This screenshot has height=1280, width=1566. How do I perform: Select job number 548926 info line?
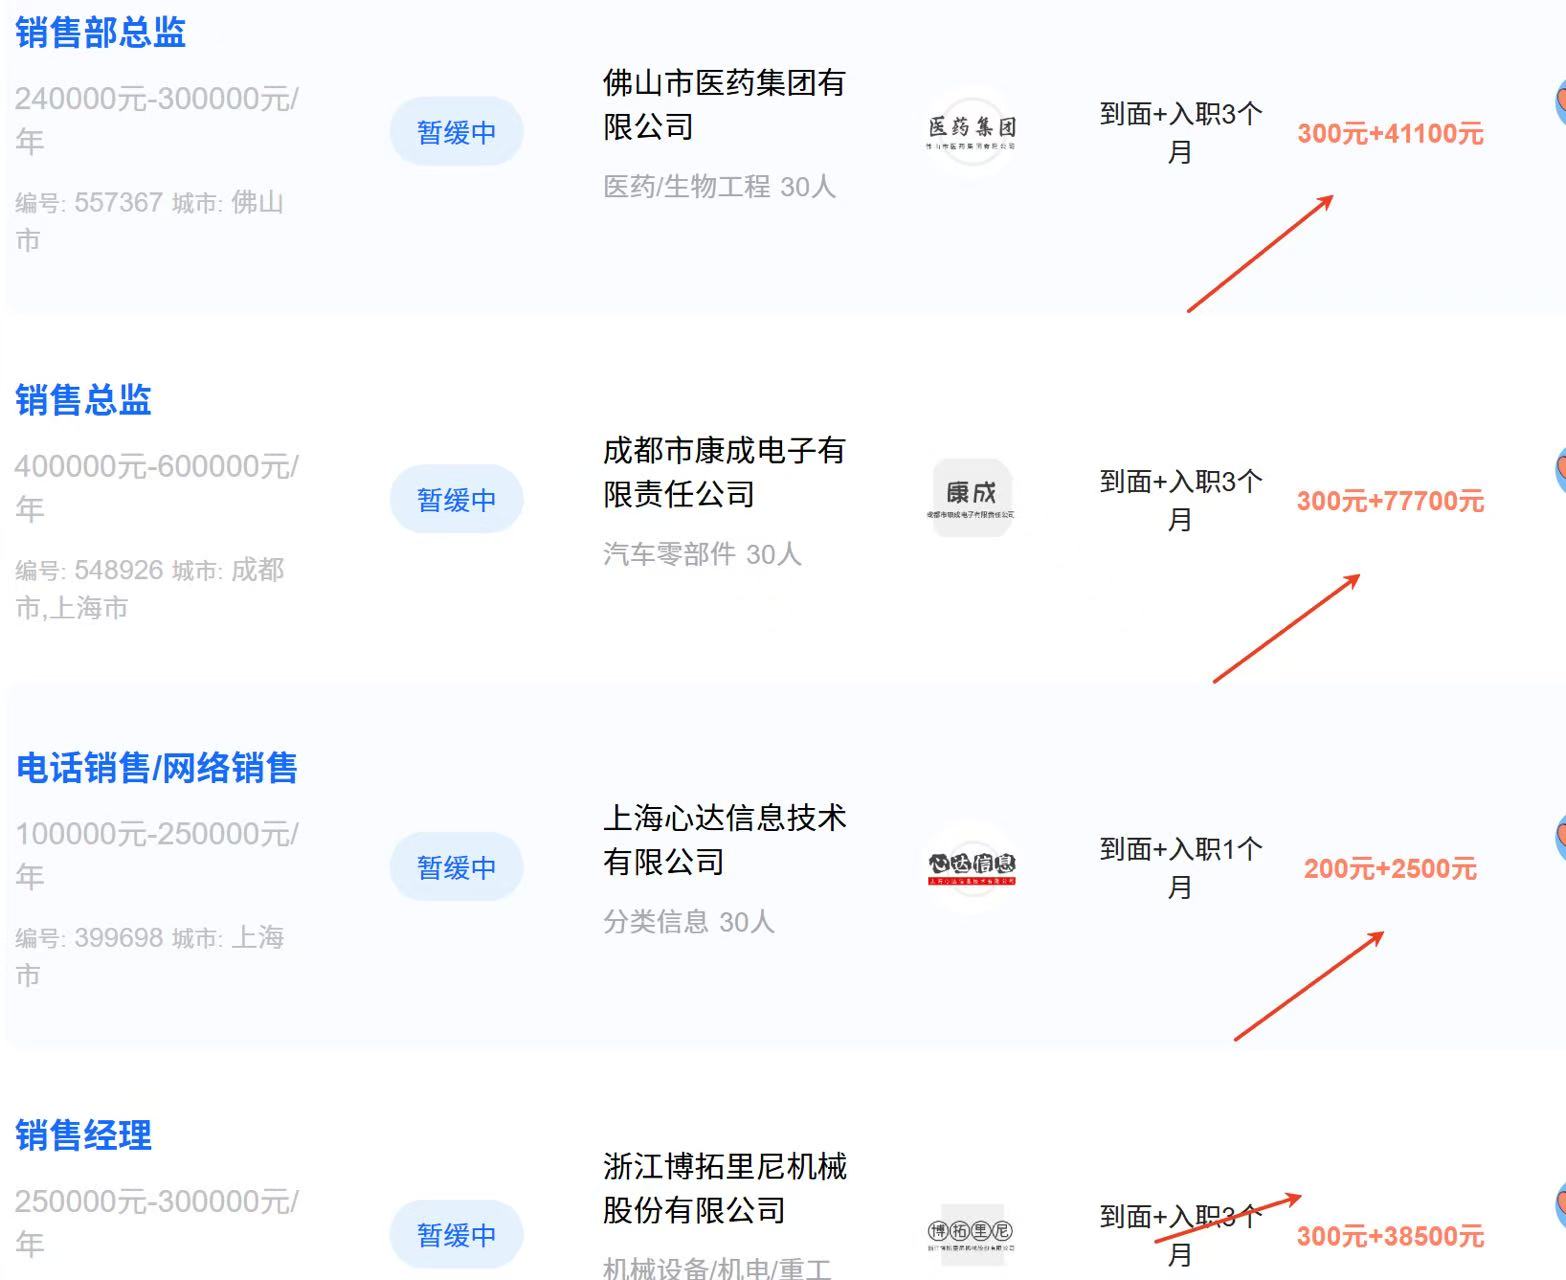click(150, 589)
